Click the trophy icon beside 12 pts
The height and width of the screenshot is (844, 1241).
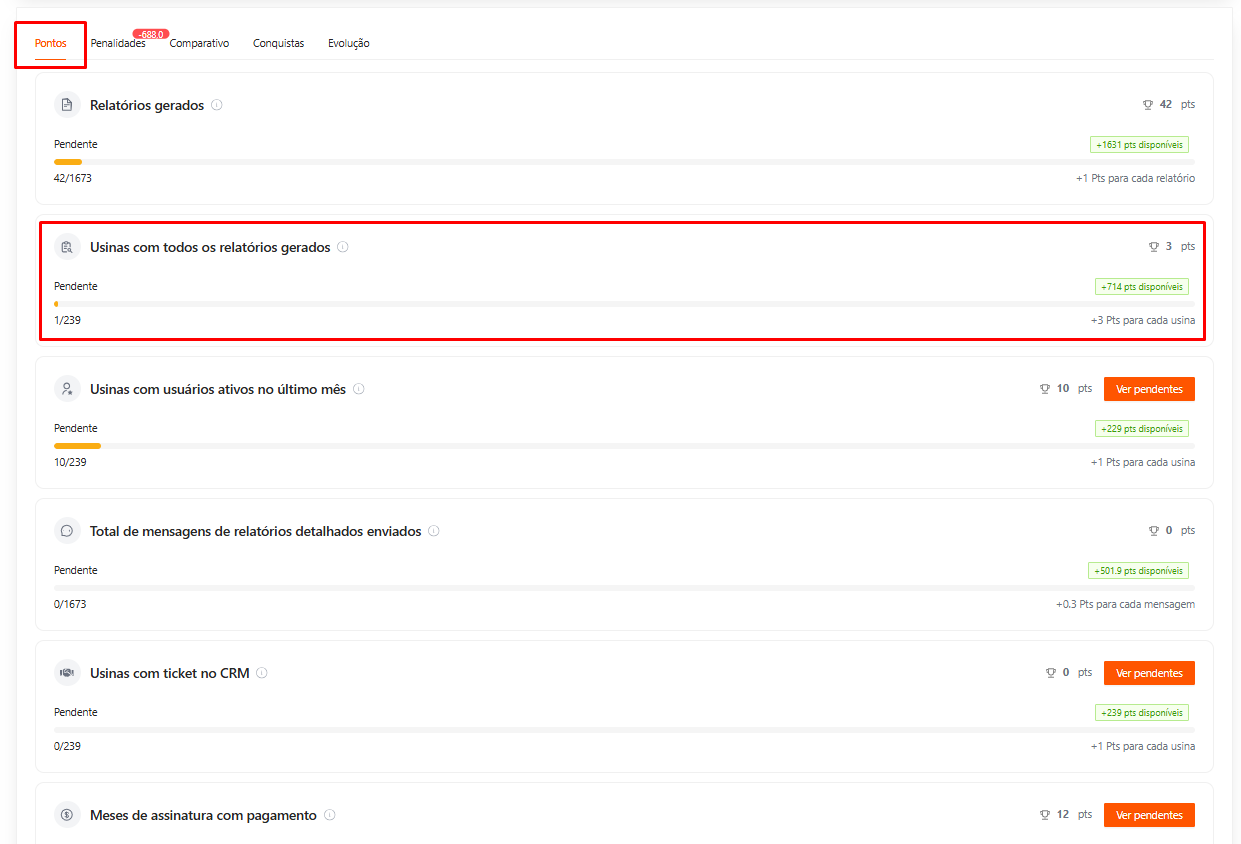[x=1045, y=815]
